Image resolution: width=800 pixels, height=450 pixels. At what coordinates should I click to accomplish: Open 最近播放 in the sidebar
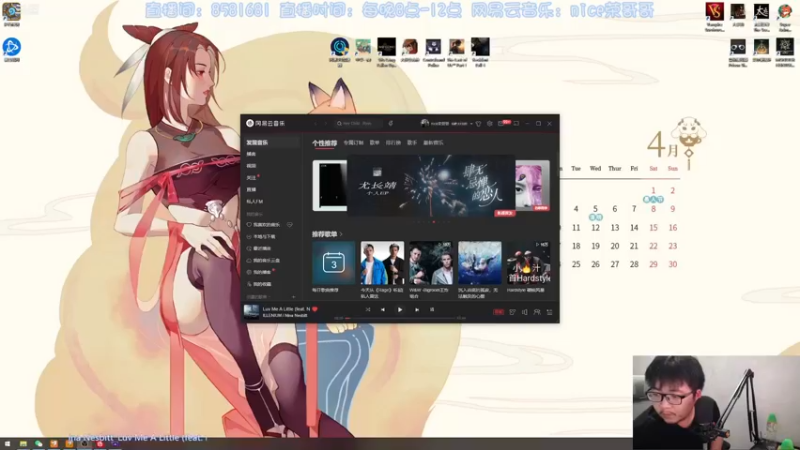[259, 248]
